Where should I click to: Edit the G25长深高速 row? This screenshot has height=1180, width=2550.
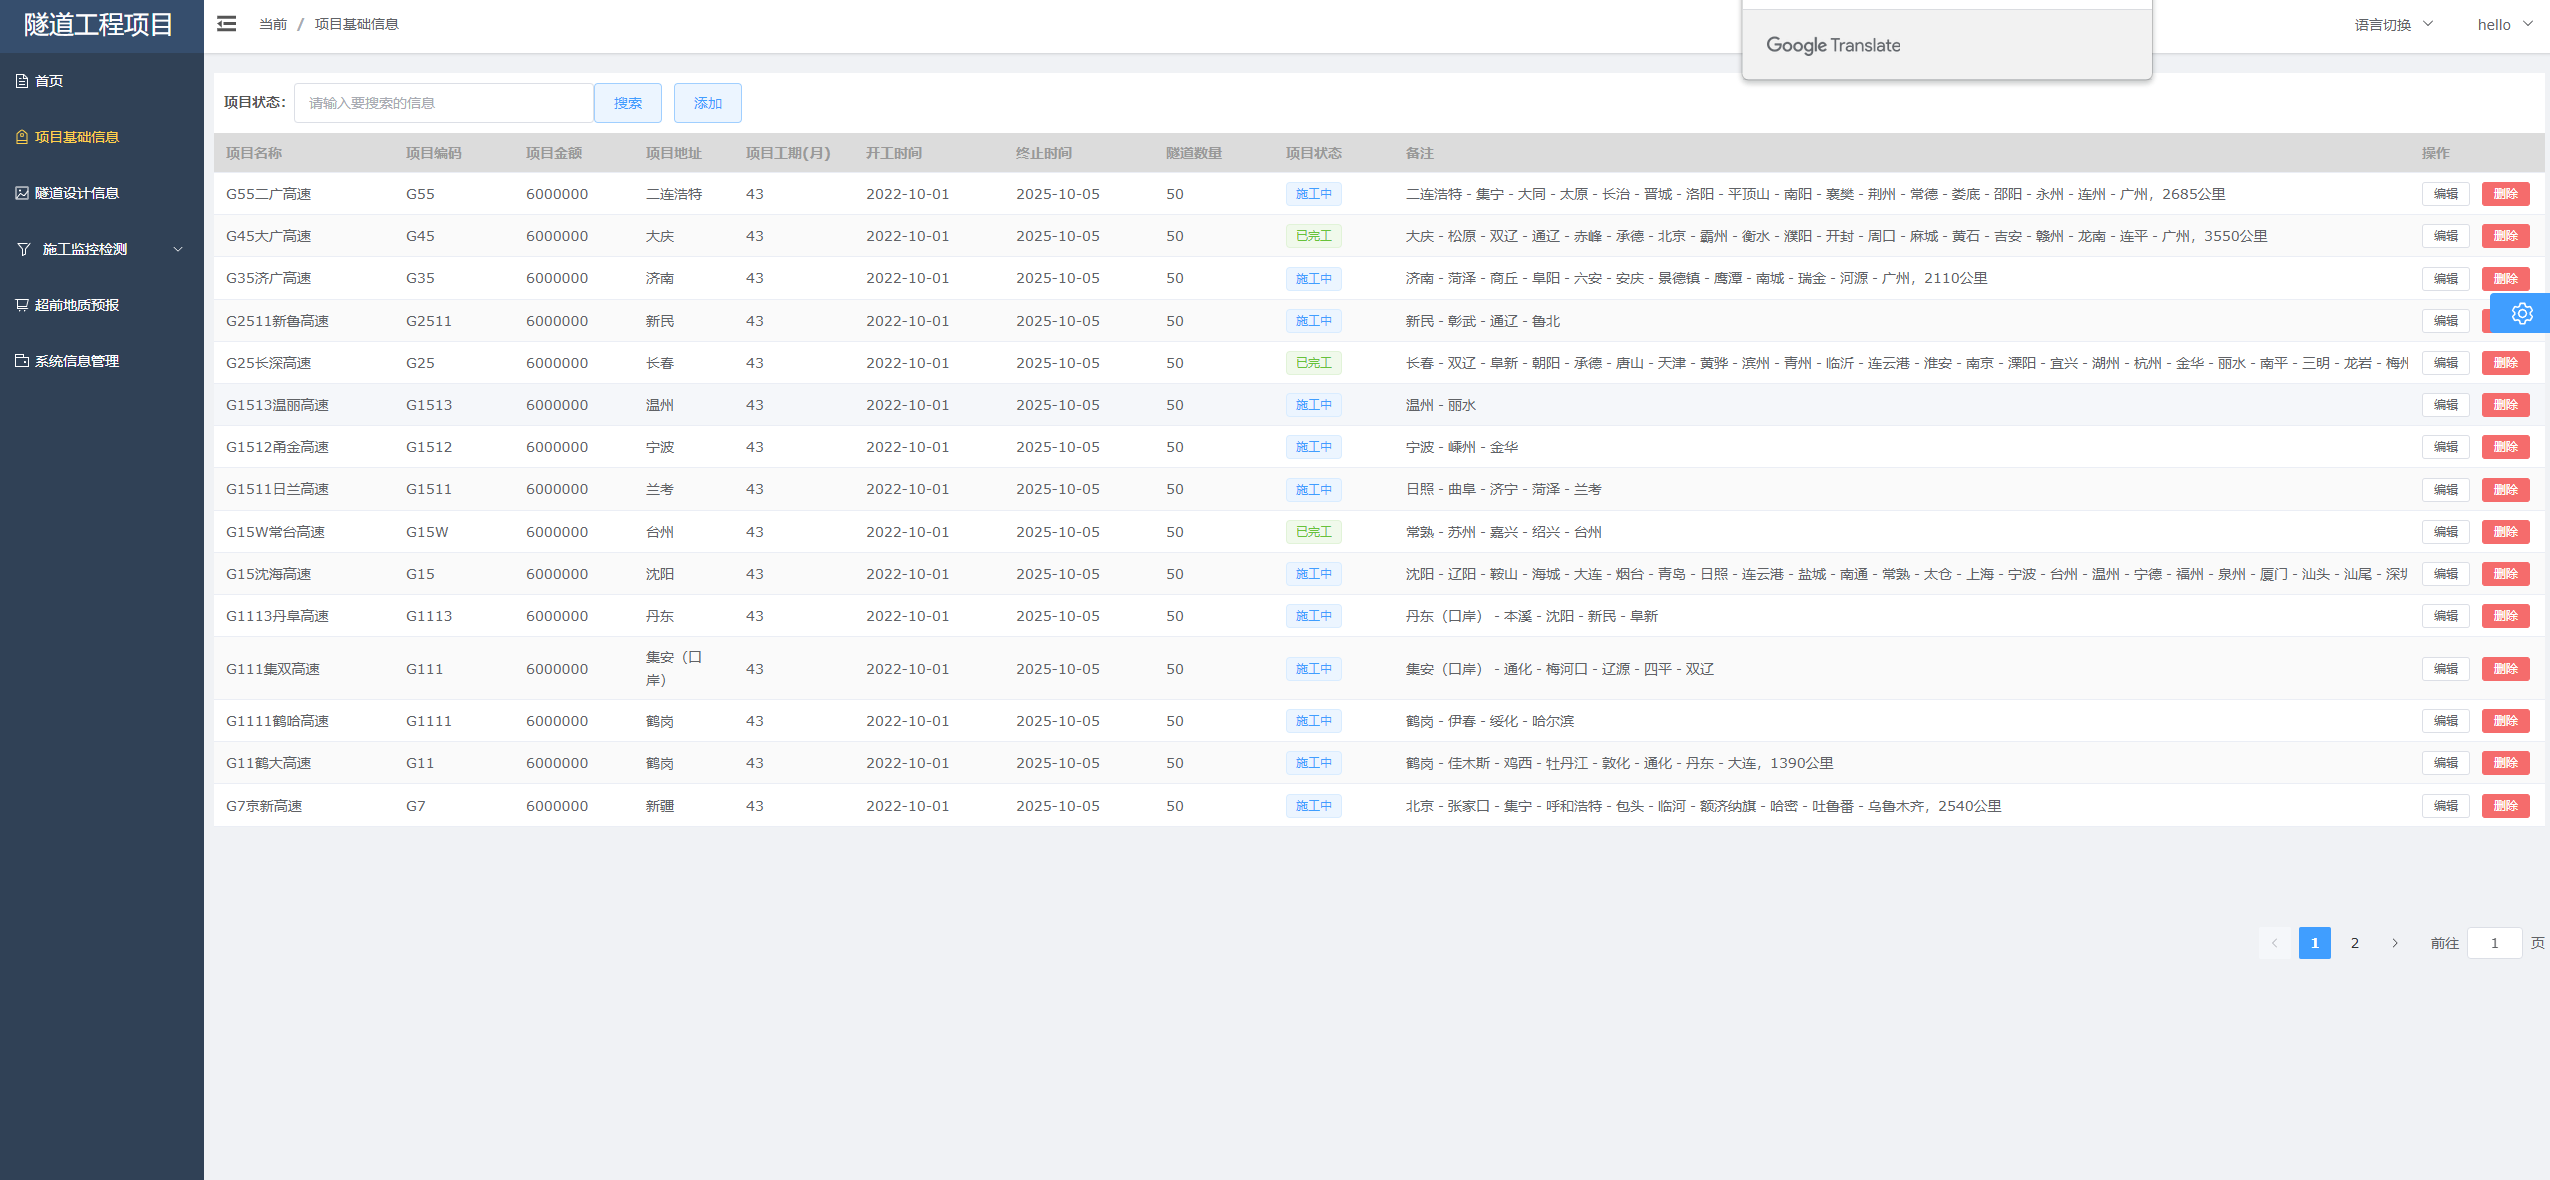click(2446, 363)
